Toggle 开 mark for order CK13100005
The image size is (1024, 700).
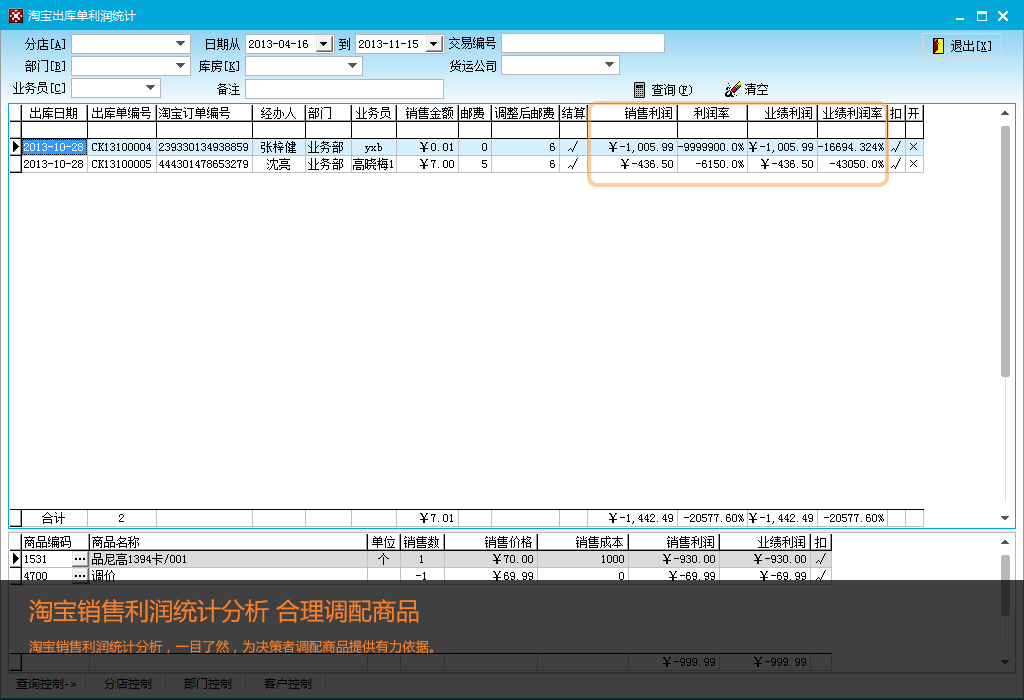pos(914,164)
